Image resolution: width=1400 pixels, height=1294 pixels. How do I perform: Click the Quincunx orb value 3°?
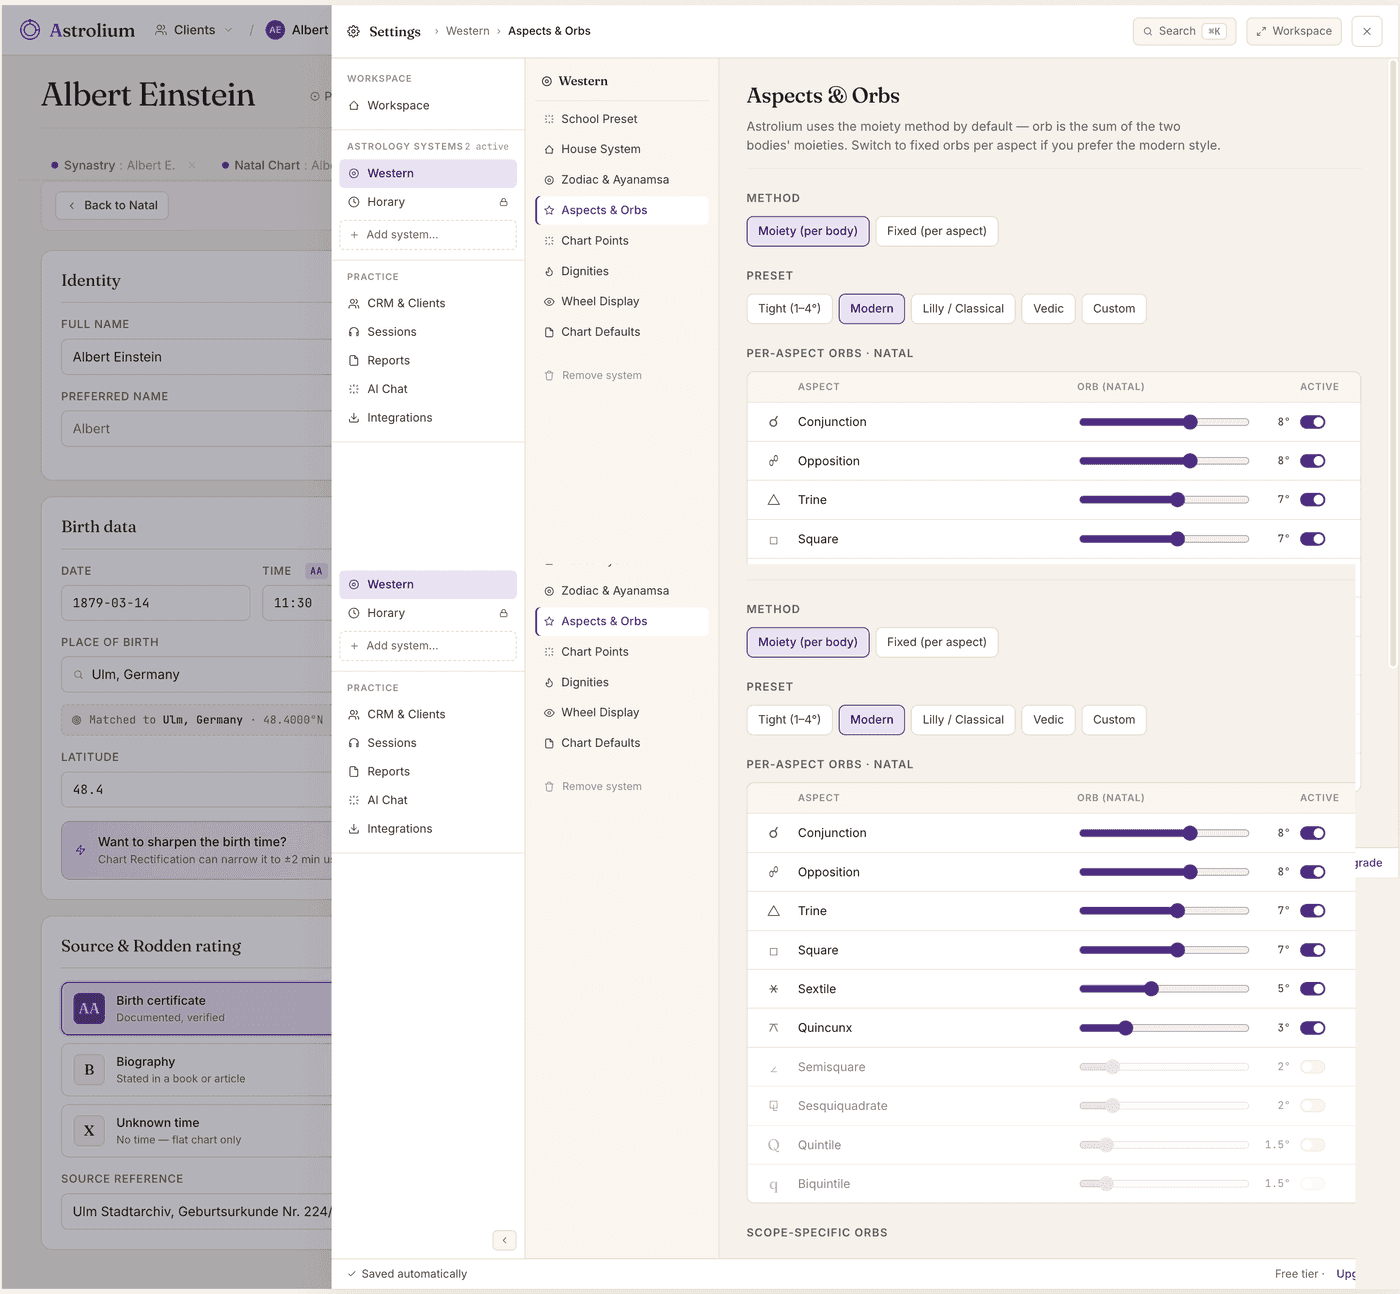point(1283,1028)
